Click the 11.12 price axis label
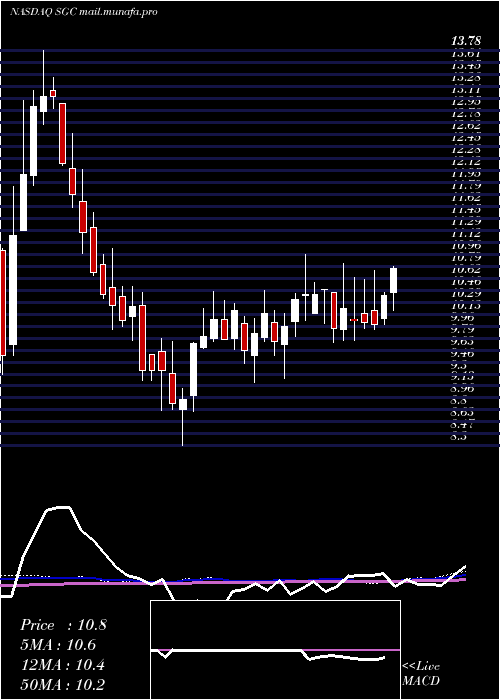This screenshot has height=700, width=500. [x=466, y=233]
